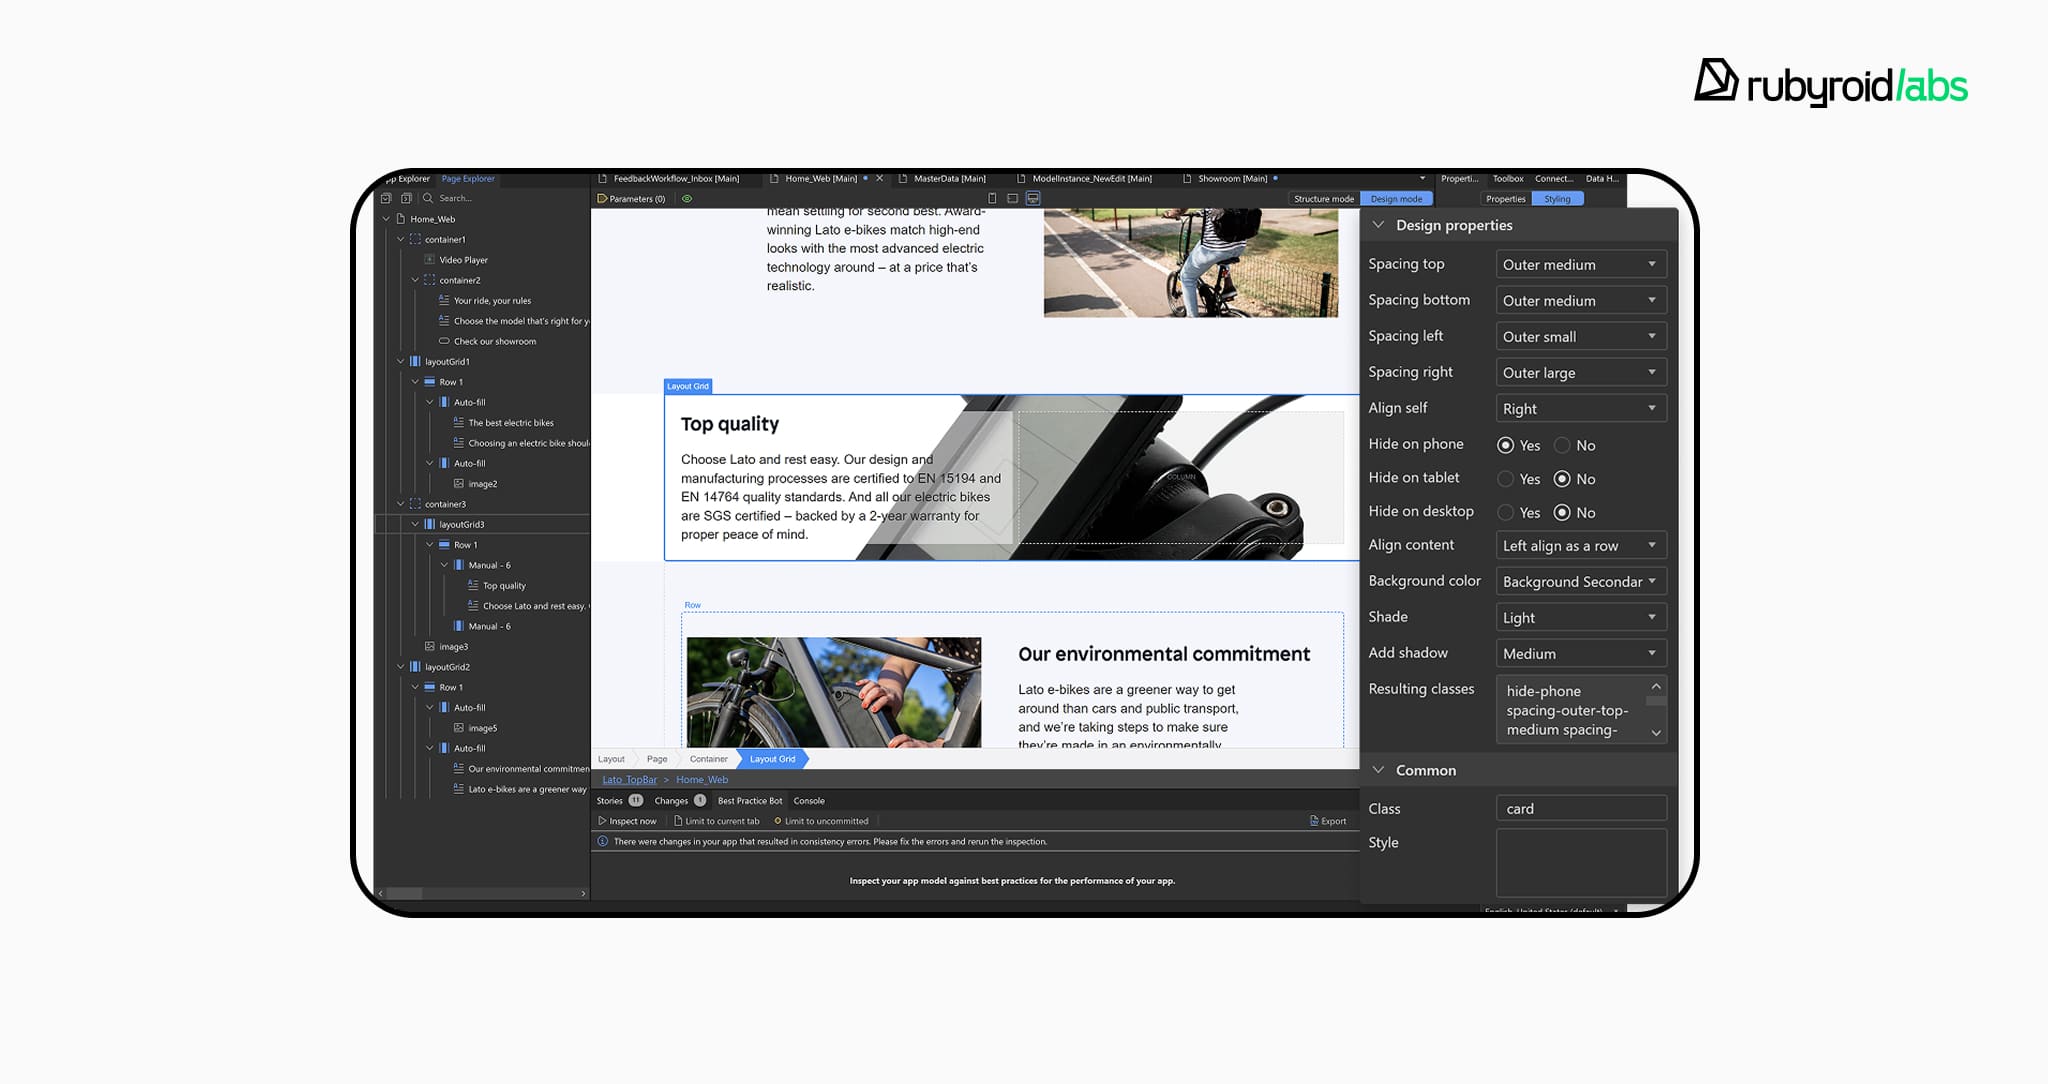Open the Spacing top dropdown

point(1580,265)
